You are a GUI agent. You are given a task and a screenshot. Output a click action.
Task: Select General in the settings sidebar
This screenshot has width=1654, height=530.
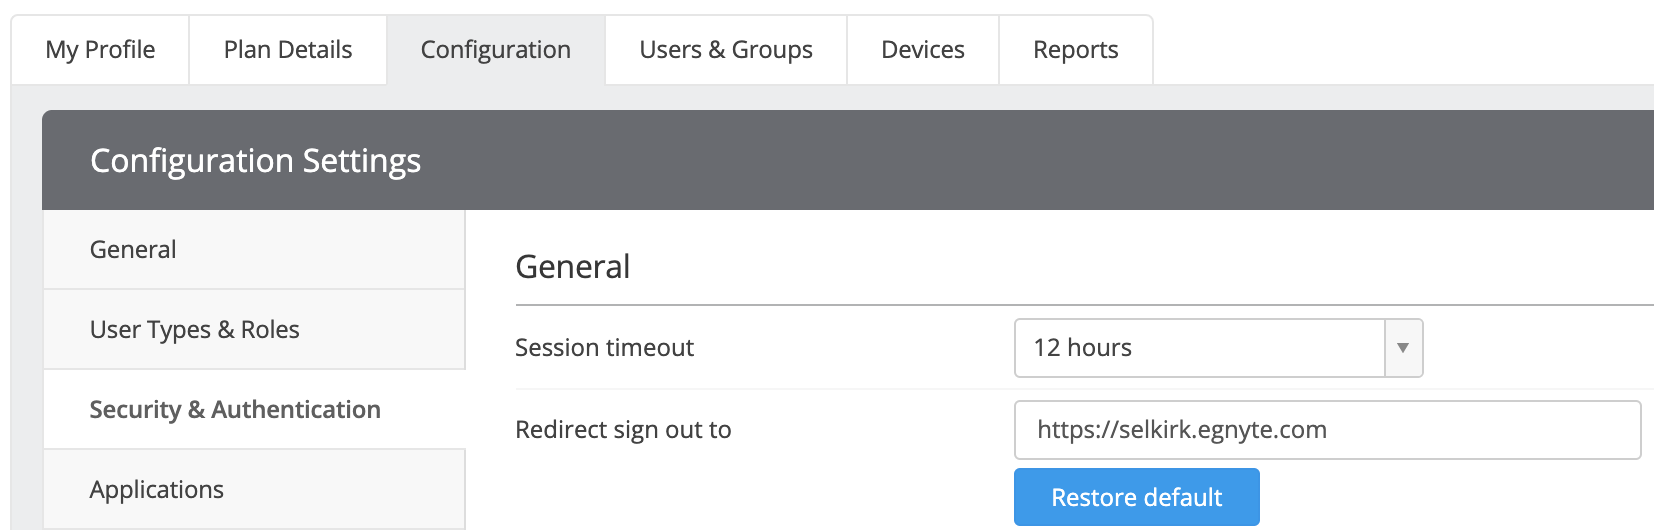tap(254, 249)
